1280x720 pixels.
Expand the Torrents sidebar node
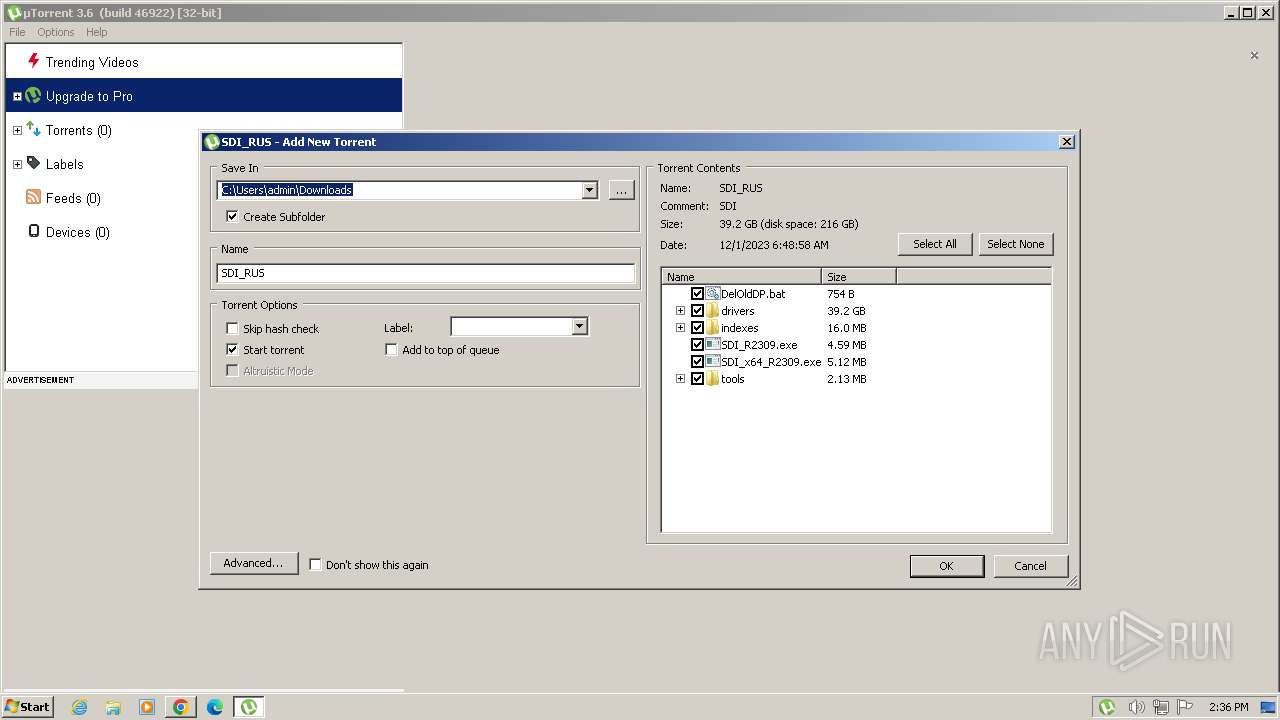pyautogui.click(x=17, y=130)
